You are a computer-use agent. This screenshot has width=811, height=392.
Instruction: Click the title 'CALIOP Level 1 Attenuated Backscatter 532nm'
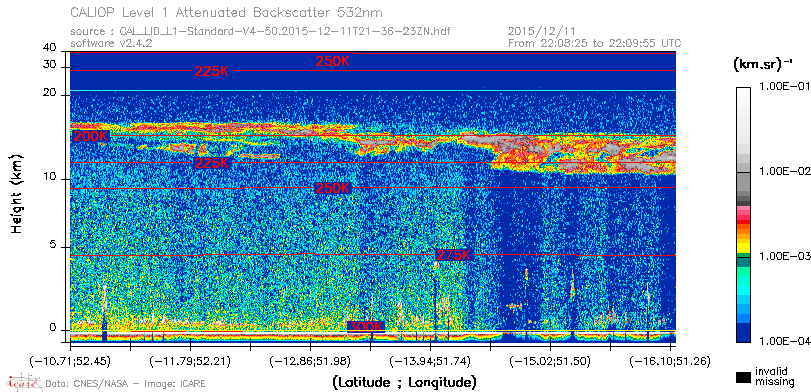coord(227,12)
